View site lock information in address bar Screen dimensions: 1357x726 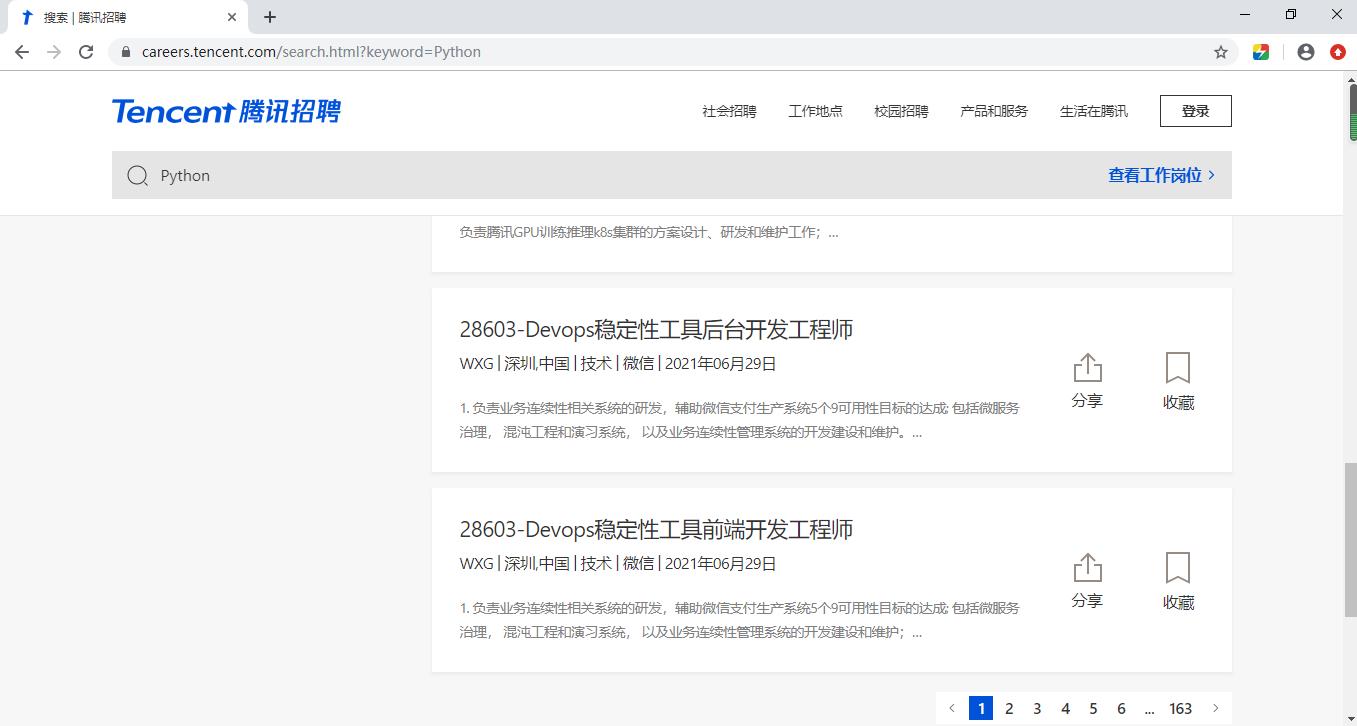tap(126, 52)
